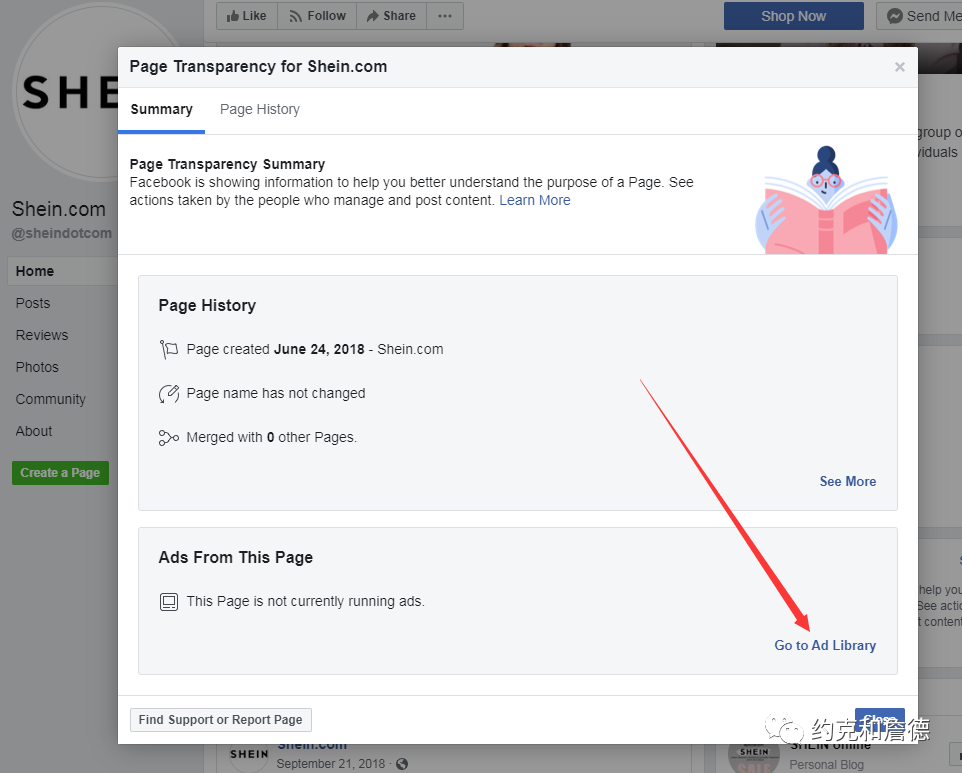The height and width of the screenshot is (773, 962).
Task: Click Find Support or Report Page button
Action: click(220, 720)
